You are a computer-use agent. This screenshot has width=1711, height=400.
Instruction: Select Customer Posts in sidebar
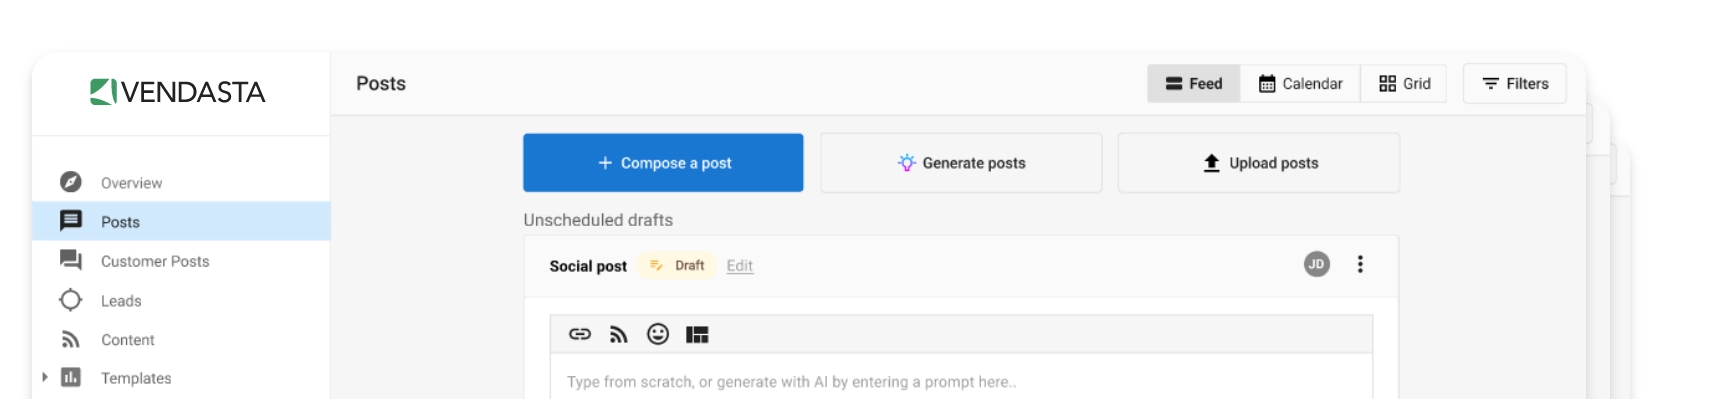[x=155, y=261]
